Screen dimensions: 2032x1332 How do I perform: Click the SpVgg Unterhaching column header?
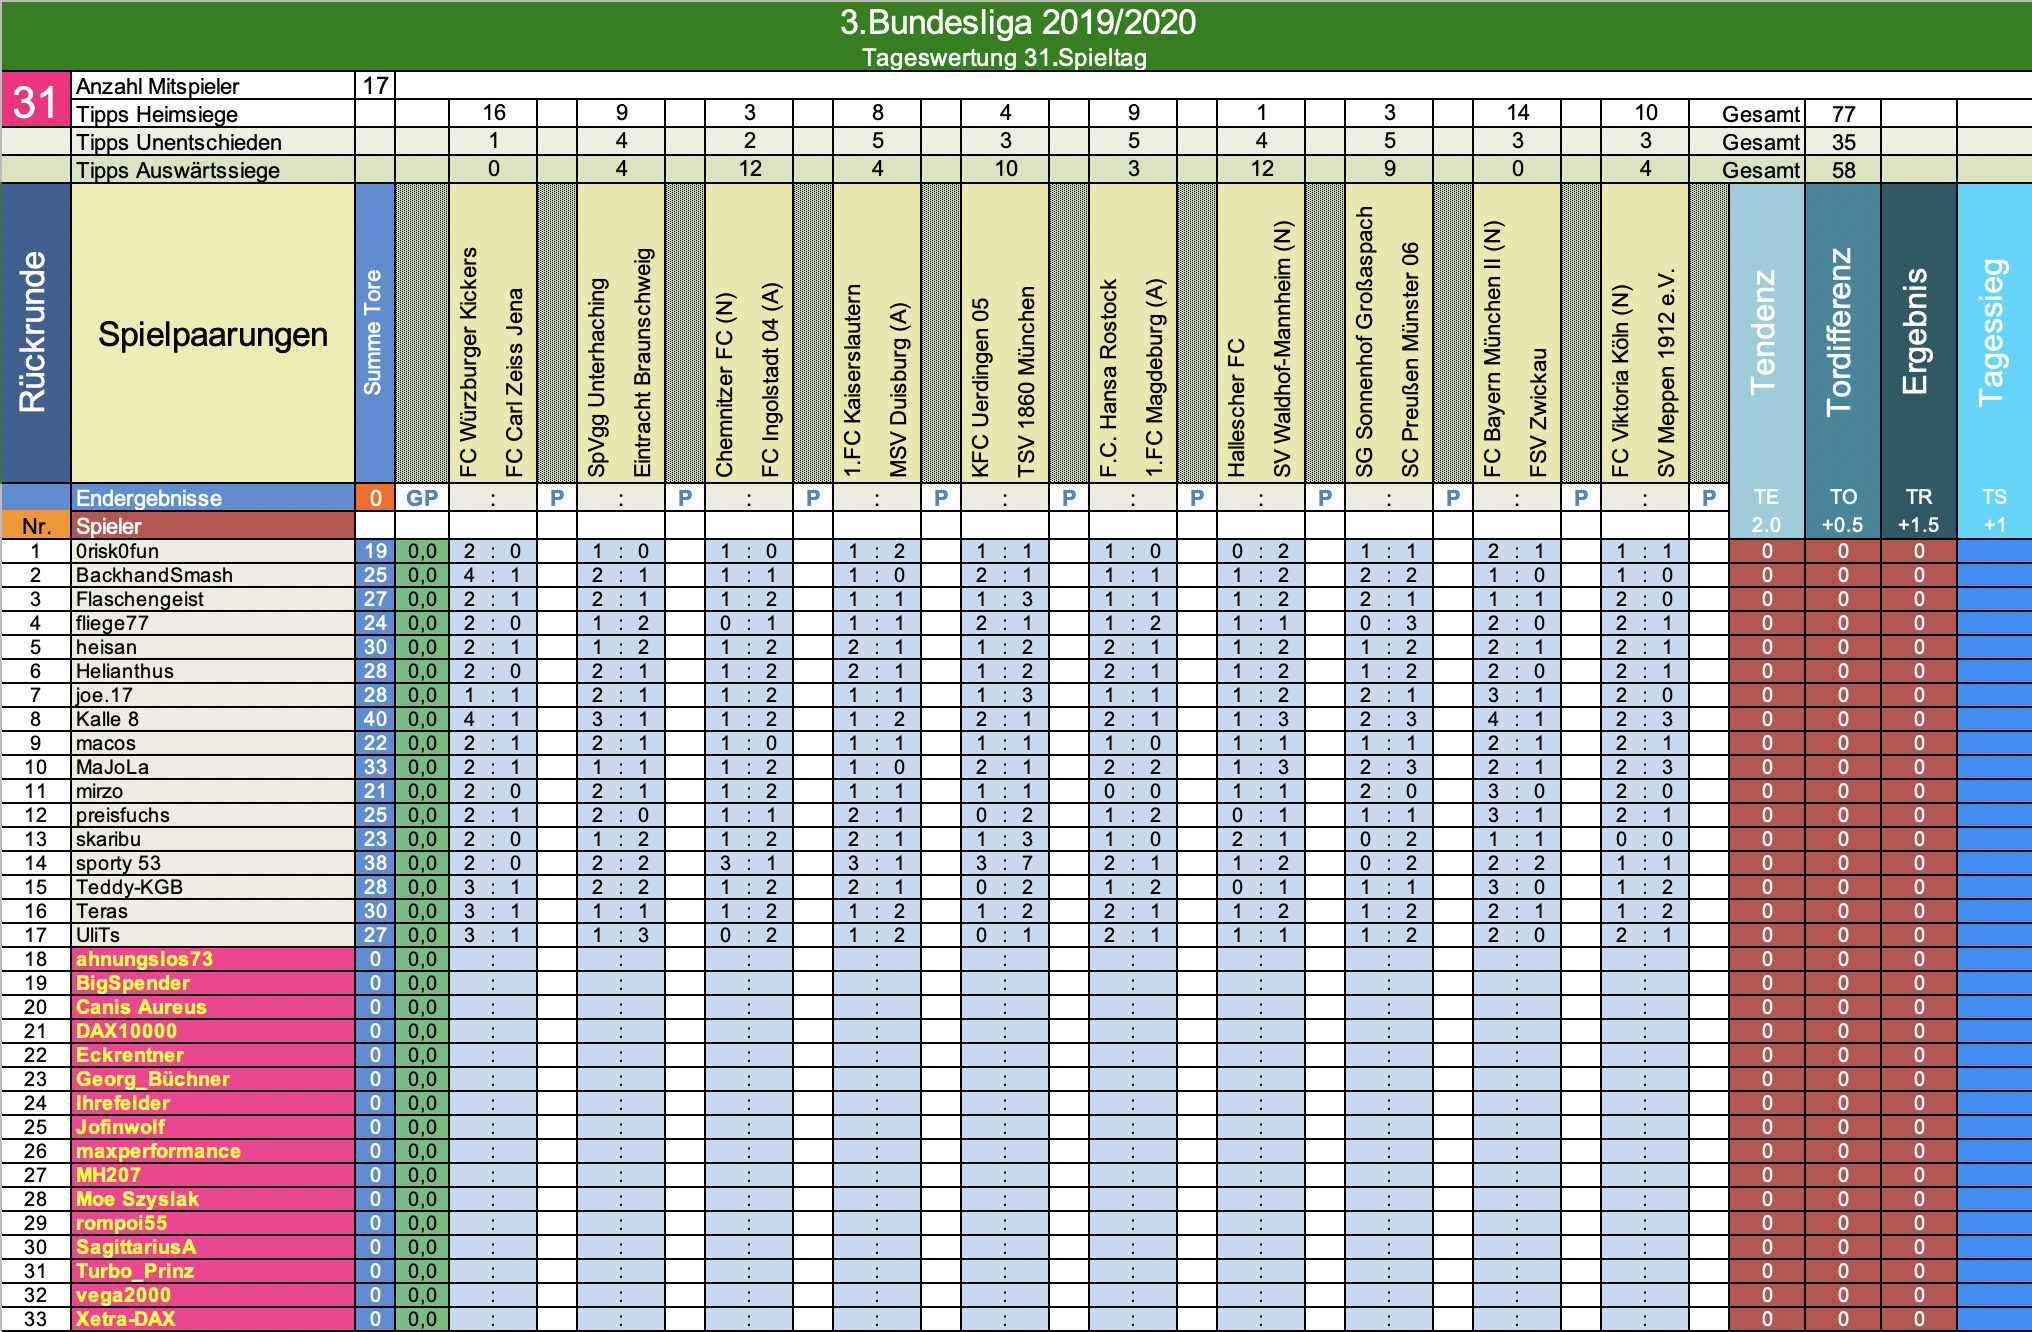tap(597, 378)
